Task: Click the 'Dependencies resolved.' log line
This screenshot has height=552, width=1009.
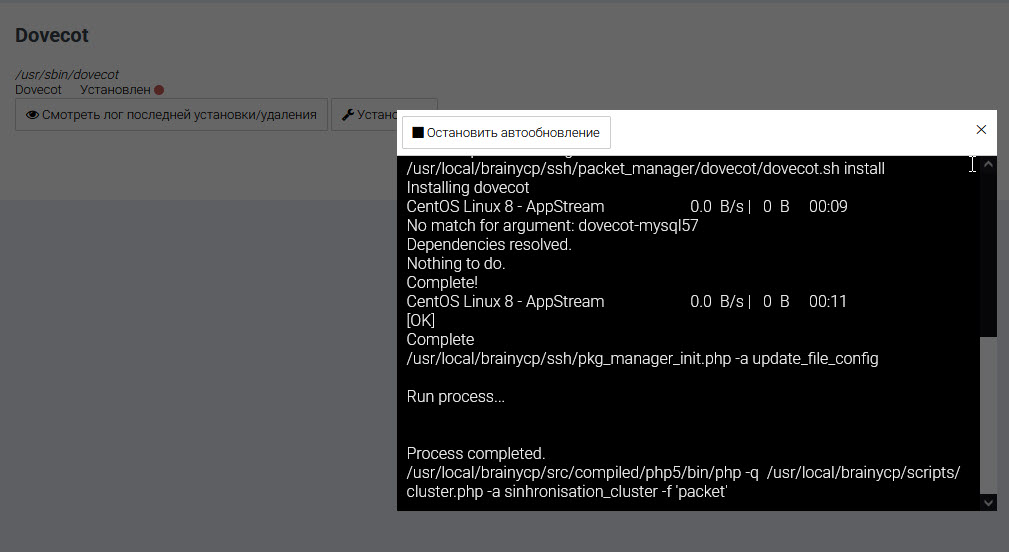Action: tap(489, 245)
